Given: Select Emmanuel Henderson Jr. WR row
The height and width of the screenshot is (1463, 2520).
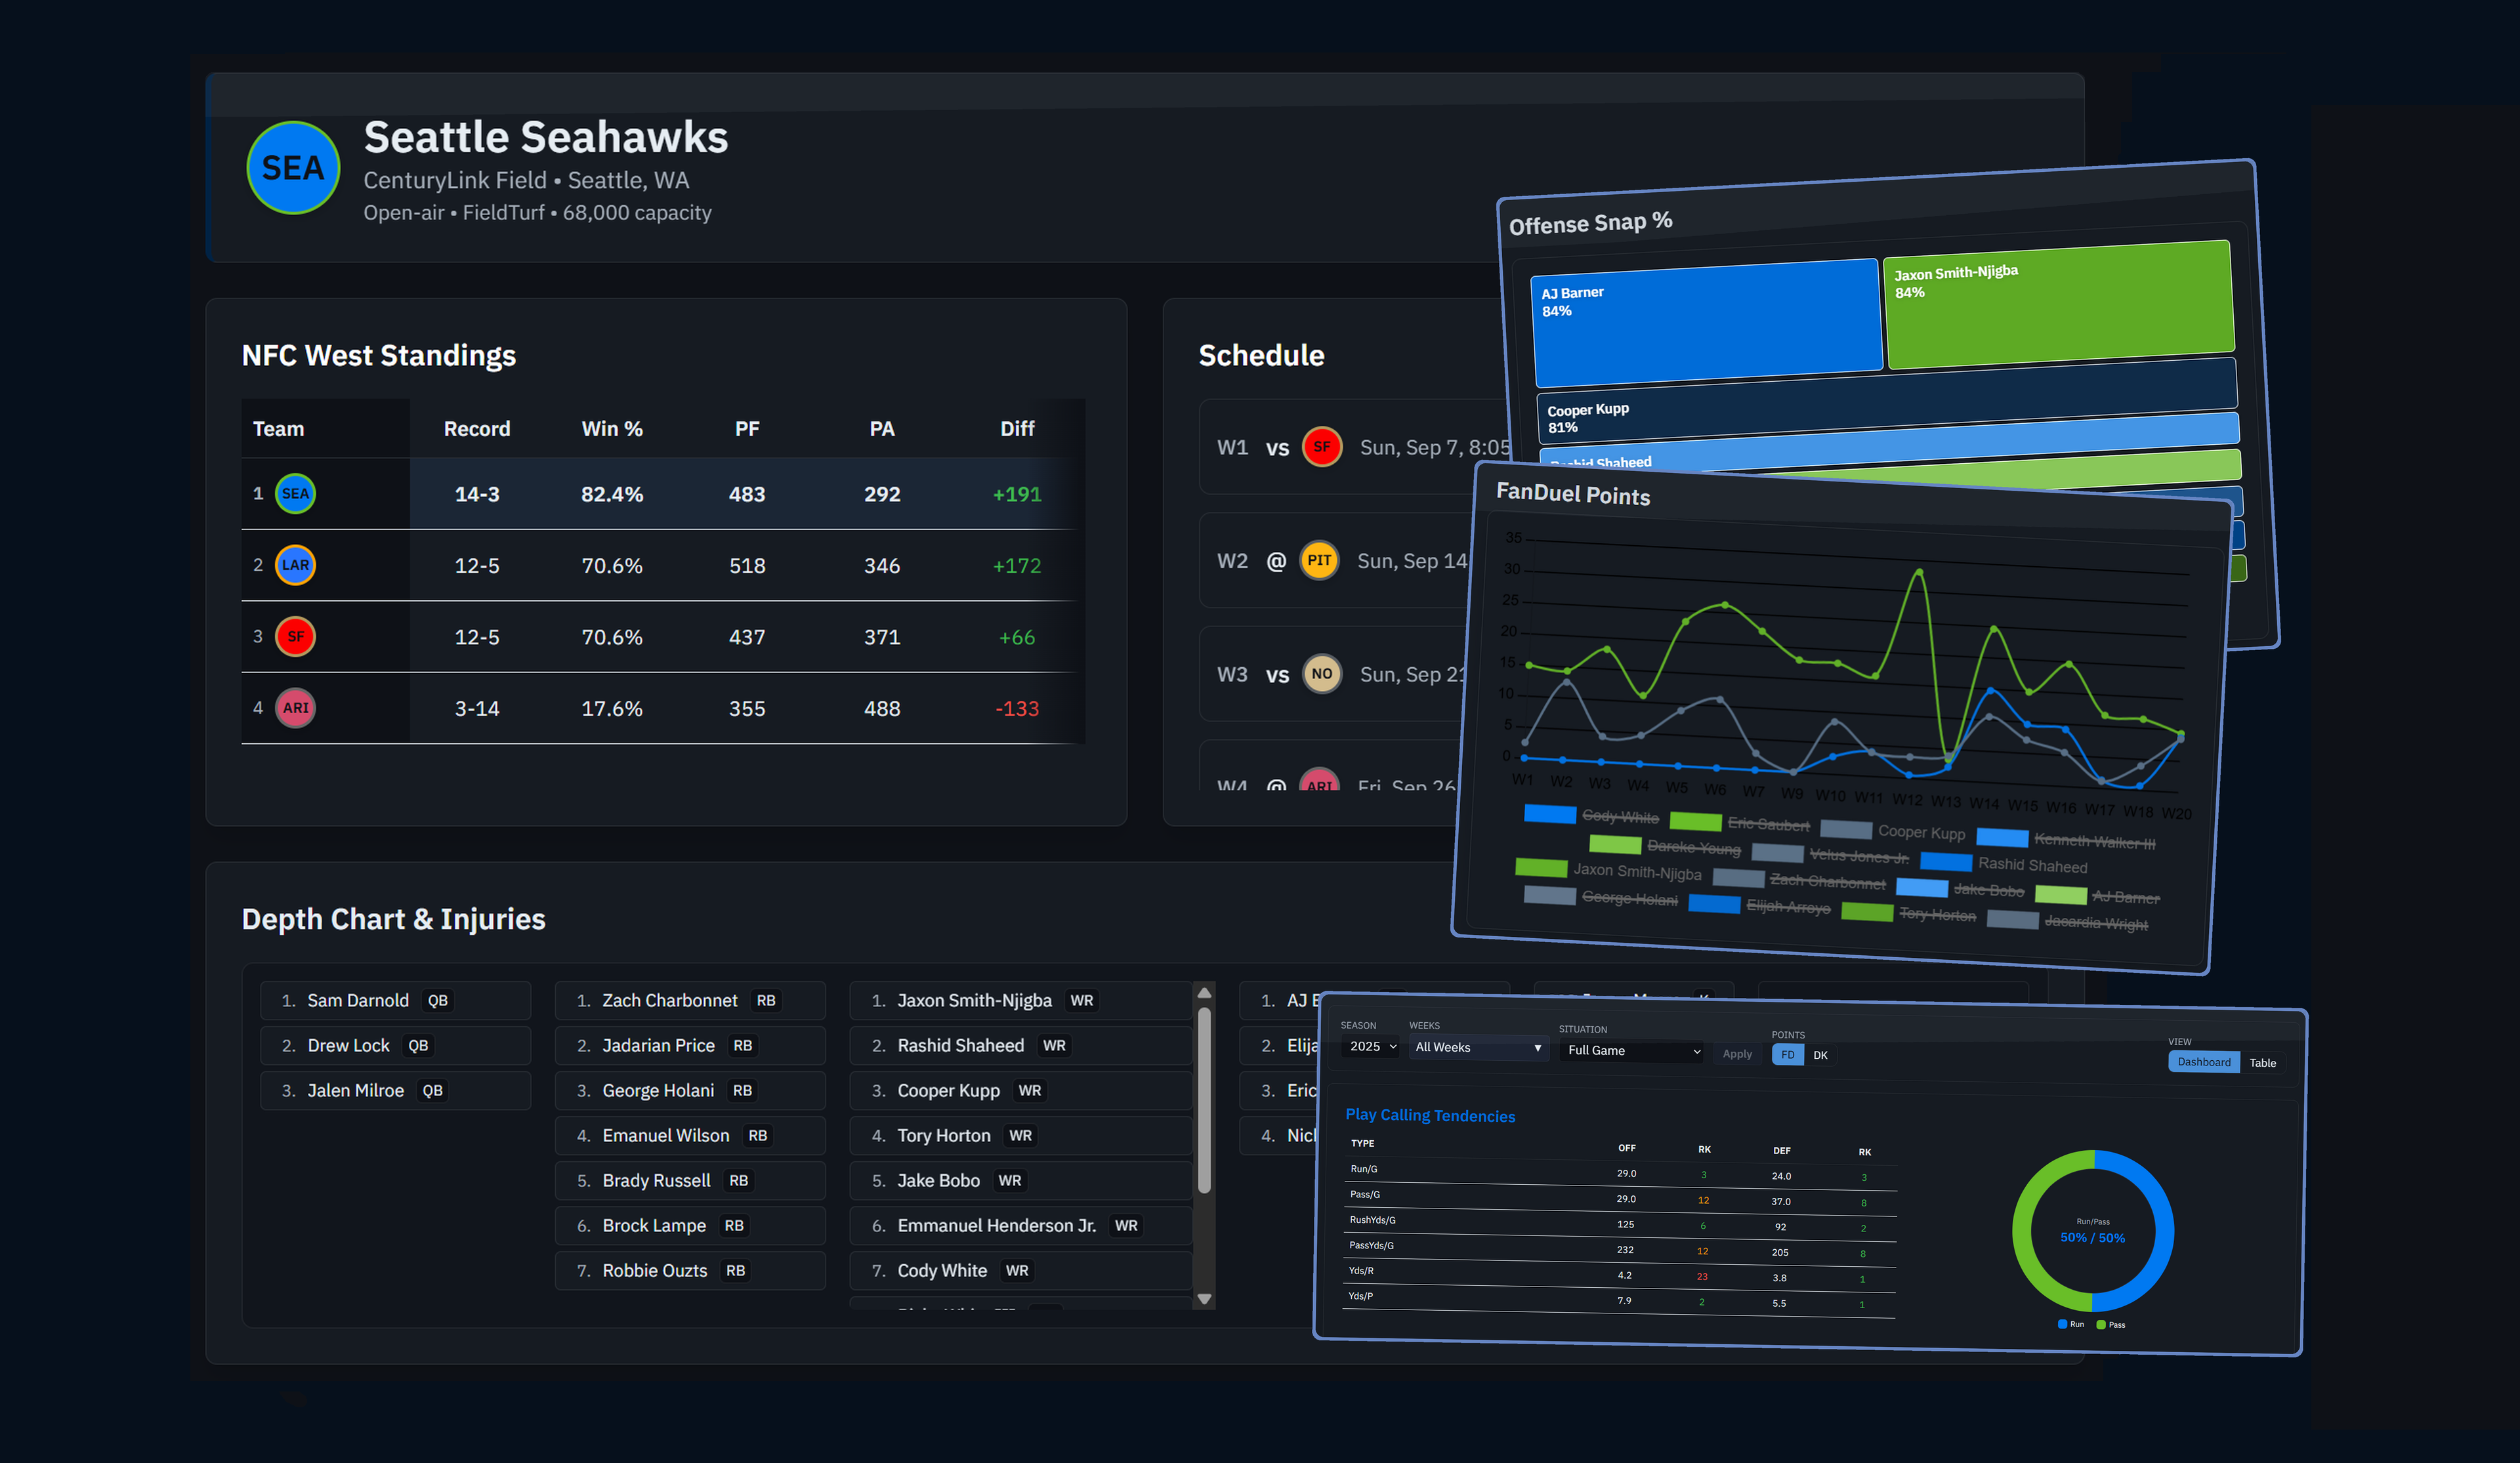Looking at the screenshot, I should click(x=1021, y=1225).
